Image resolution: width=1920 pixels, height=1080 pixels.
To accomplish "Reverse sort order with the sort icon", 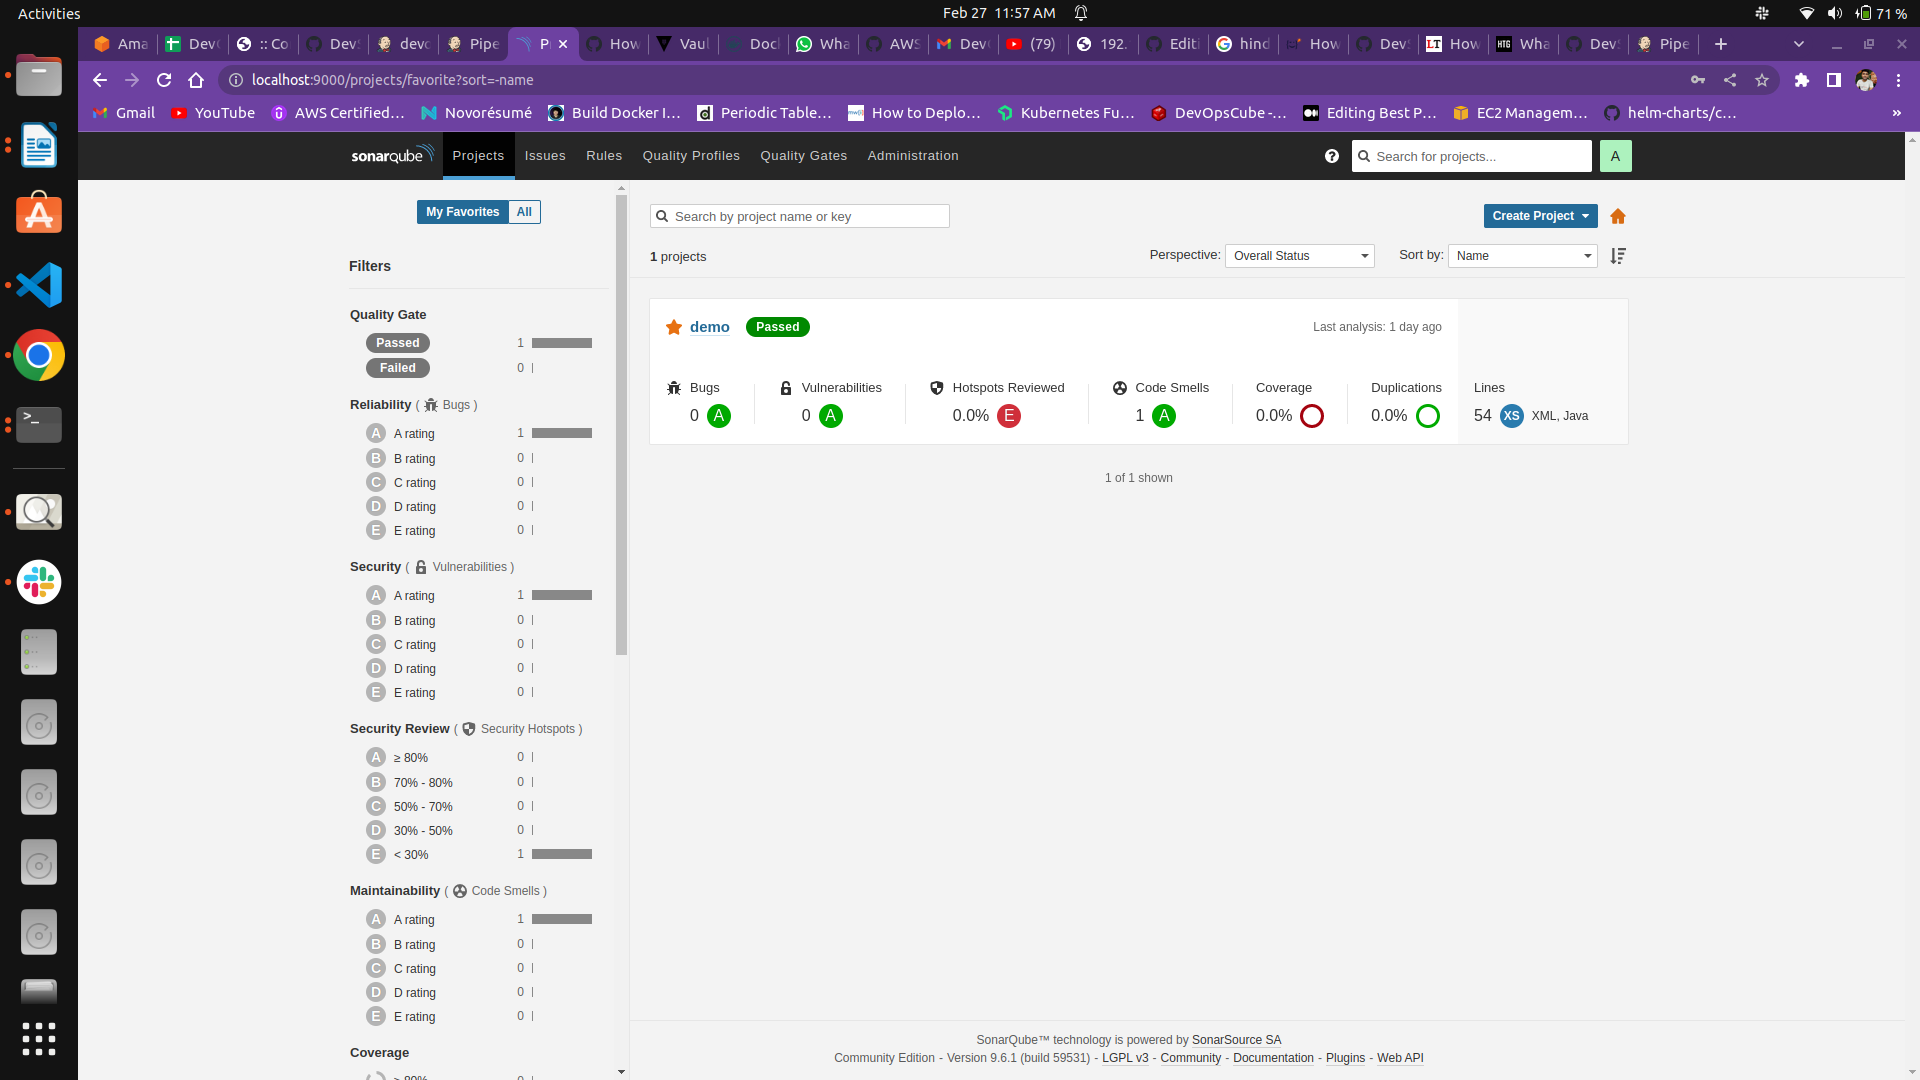I will pos(1618,256).
